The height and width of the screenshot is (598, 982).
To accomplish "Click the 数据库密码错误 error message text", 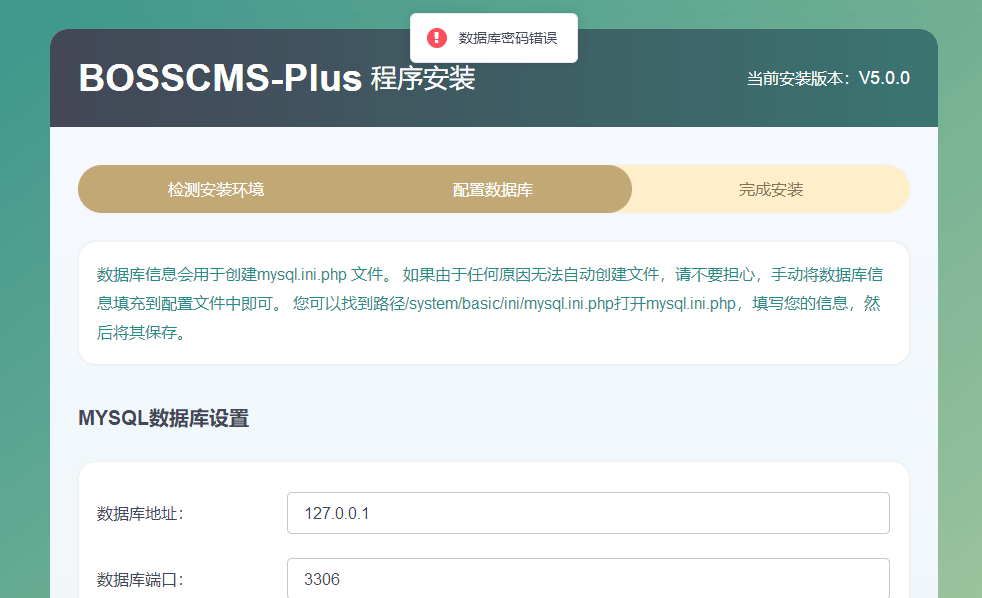I will (507, 38).
